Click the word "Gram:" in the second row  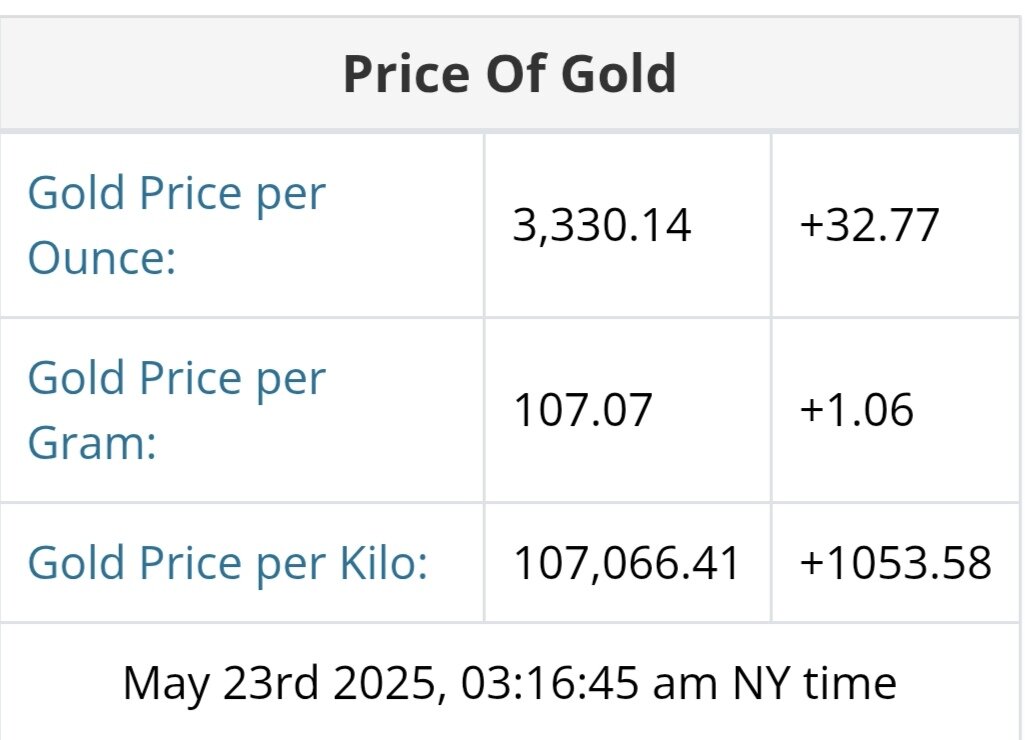(x=92, y=442)
